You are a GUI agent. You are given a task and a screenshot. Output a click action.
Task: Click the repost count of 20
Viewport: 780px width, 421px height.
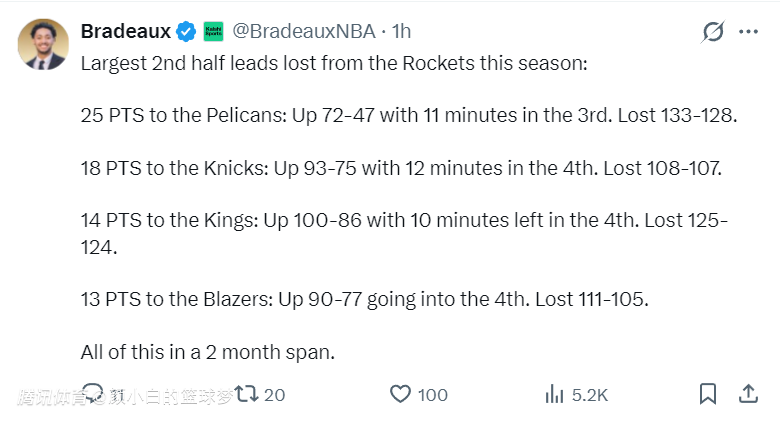[x=275, y=395]
